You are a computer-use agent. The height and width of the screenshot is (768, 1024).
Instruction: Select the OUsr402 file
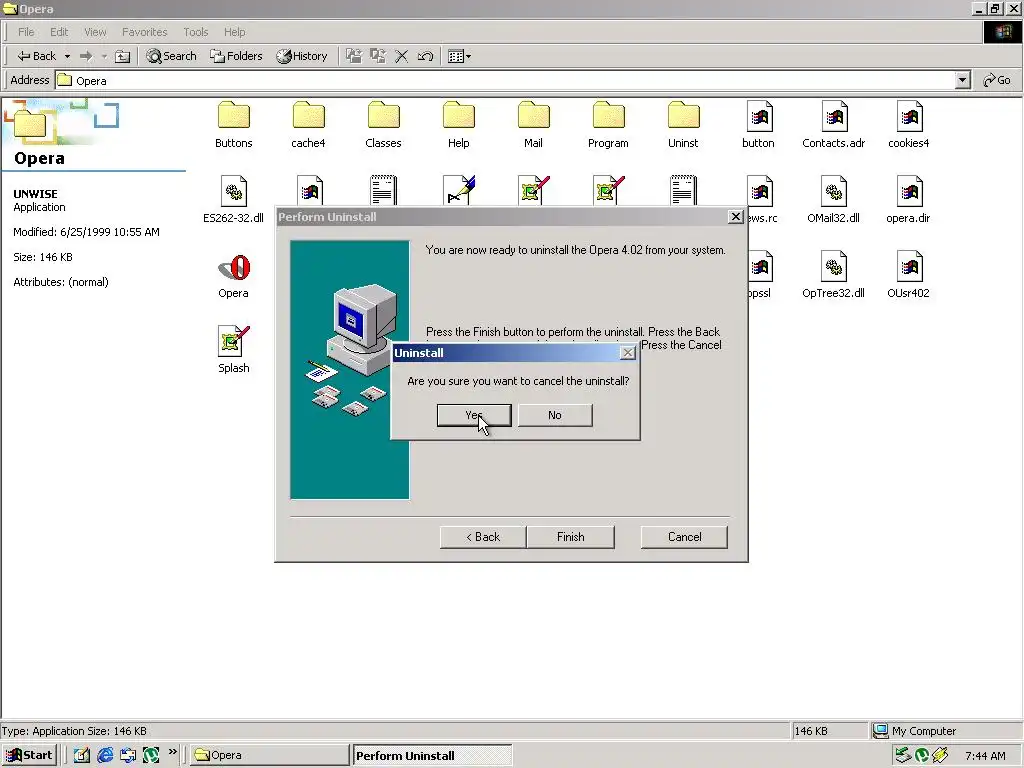pos(908,275)
